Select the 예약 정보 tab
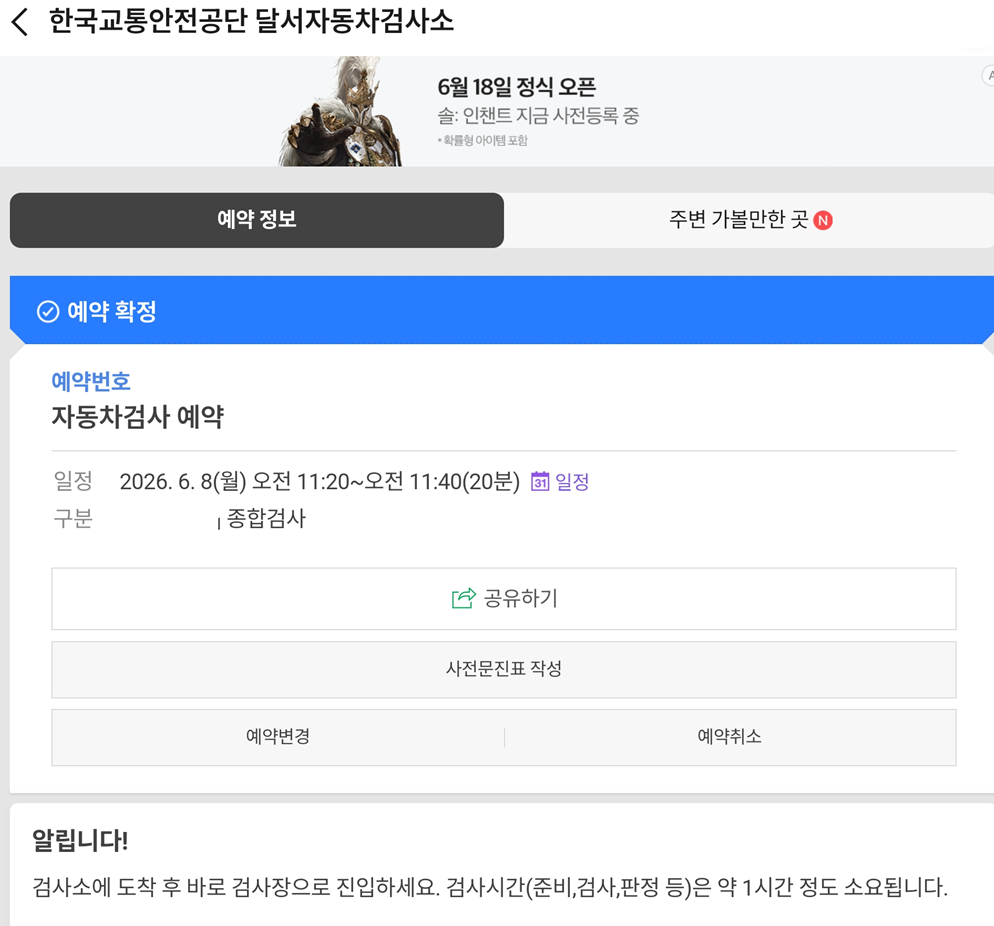Viewport: 994px width, 926px height. [x=257, y=220]
